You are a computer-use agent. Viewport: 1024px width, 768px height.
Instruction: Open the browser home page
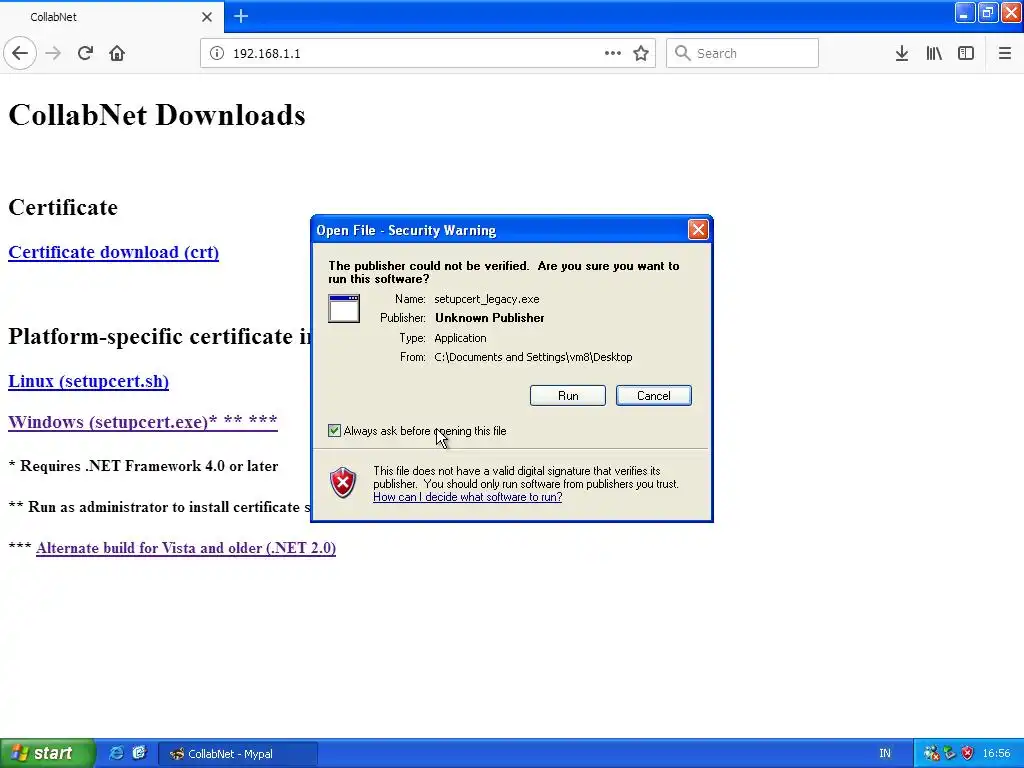(x=117, y=53)
